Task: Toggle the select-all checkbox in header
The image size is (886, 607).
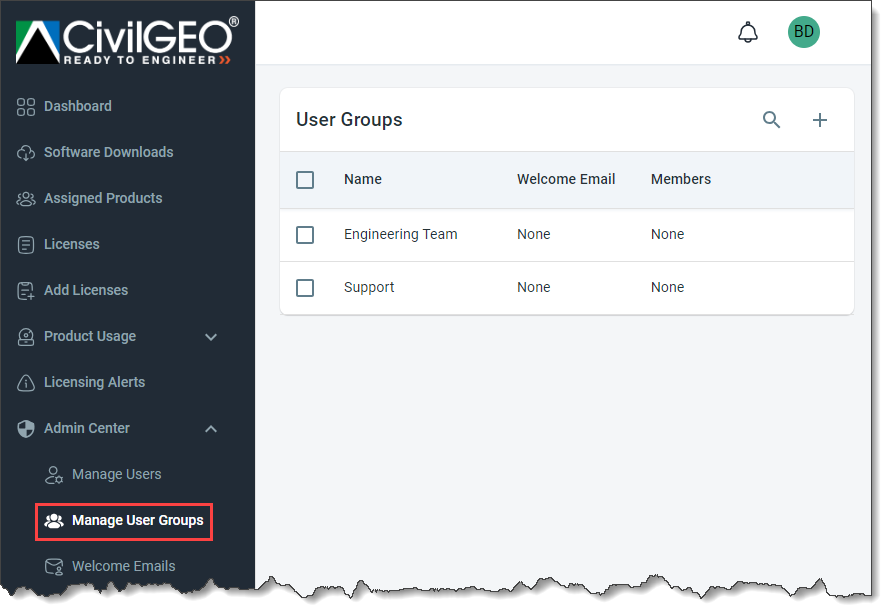Action: click(x=305, y=180)
